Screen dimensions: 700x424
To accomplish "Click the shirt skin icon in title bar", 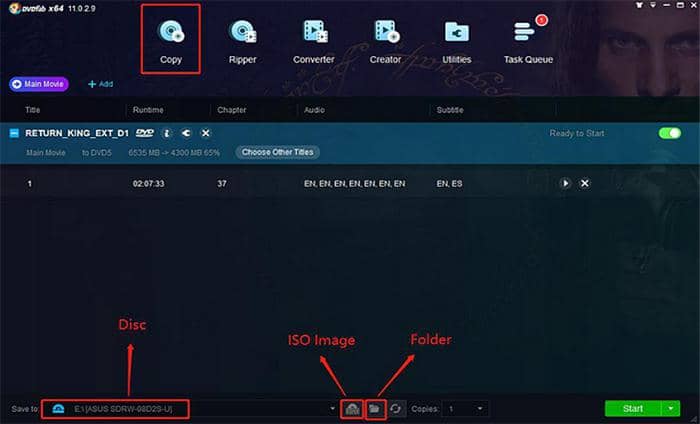I will (x=639, y=5).
